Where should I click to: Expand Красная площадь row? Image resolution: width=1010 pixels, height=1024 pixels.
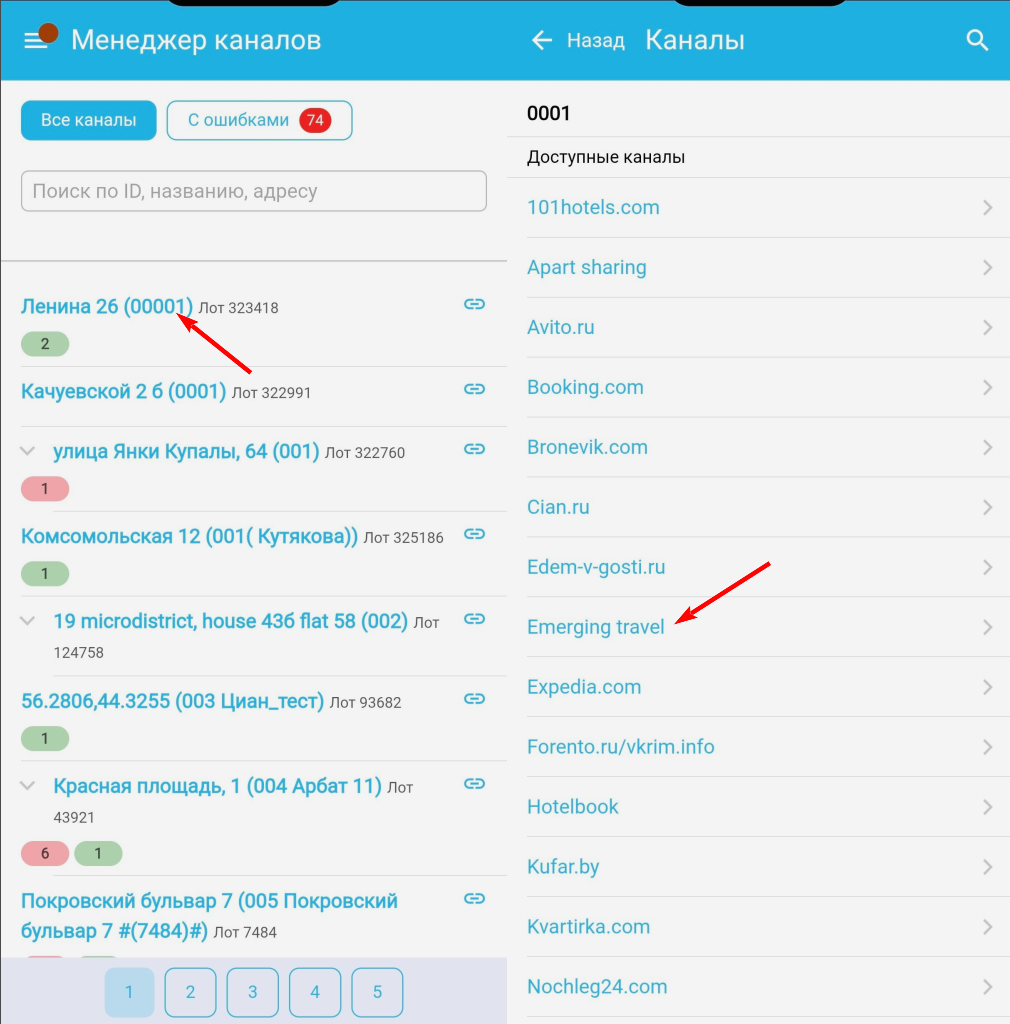pyautogui.click(x=27, y=785)
